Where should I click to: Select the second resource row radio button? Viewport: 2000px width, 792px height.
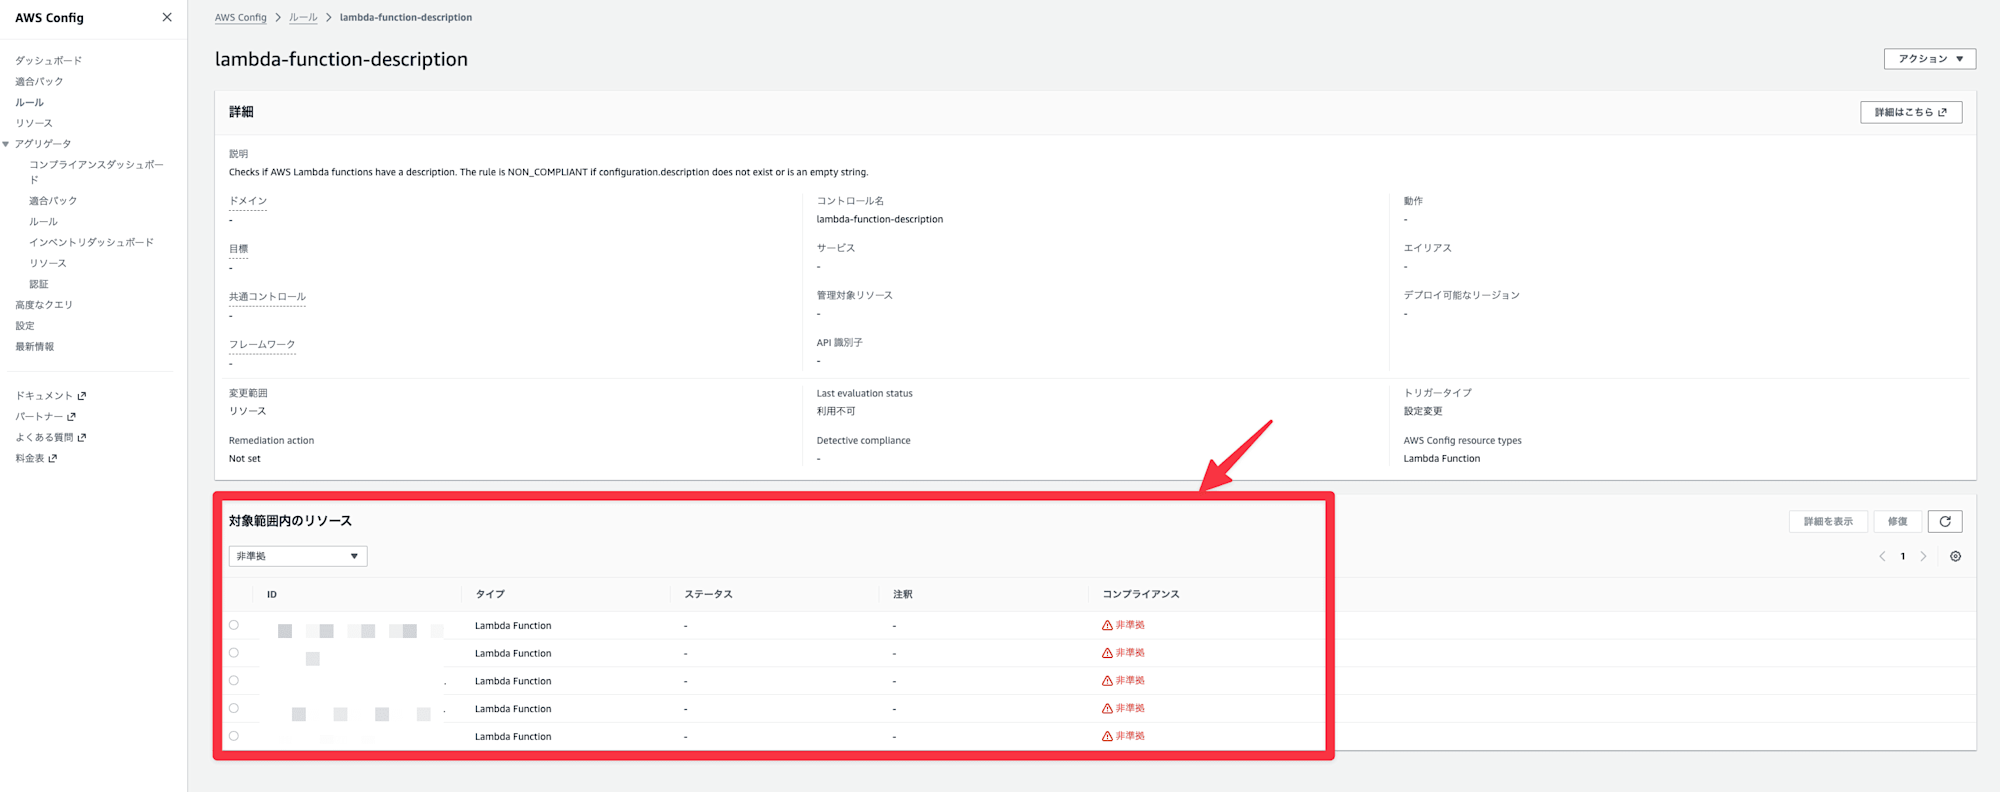pos(234,653)
